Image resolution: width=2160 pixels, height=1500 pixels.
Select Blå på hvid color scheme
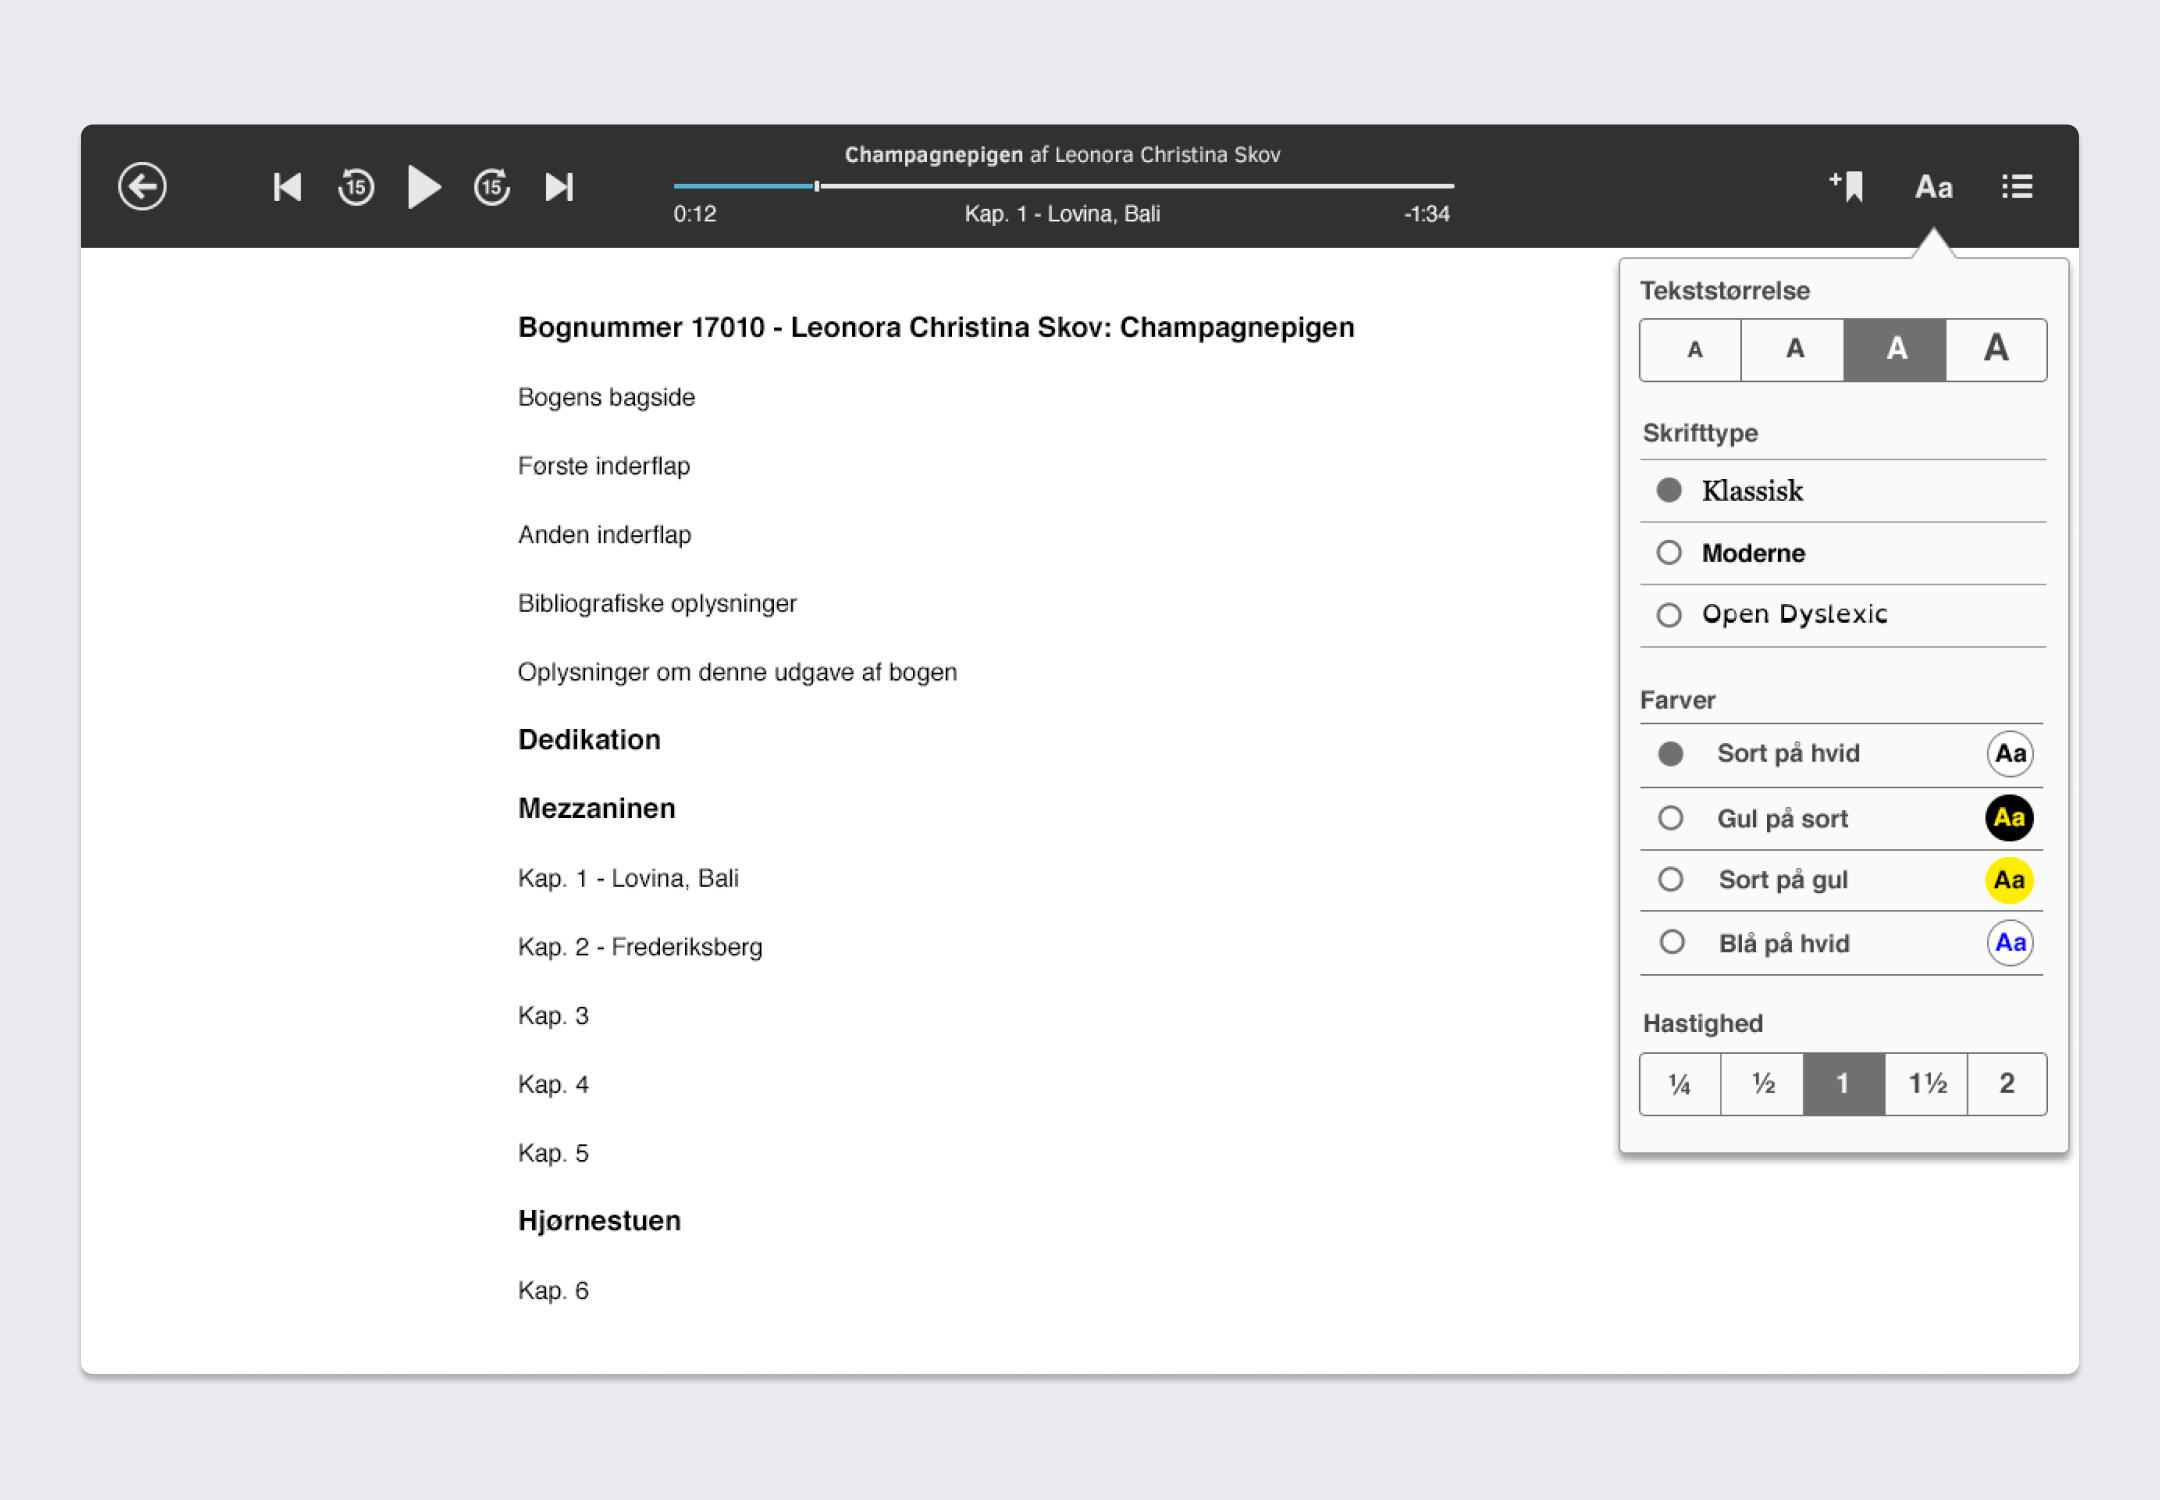click(1841, 943)
